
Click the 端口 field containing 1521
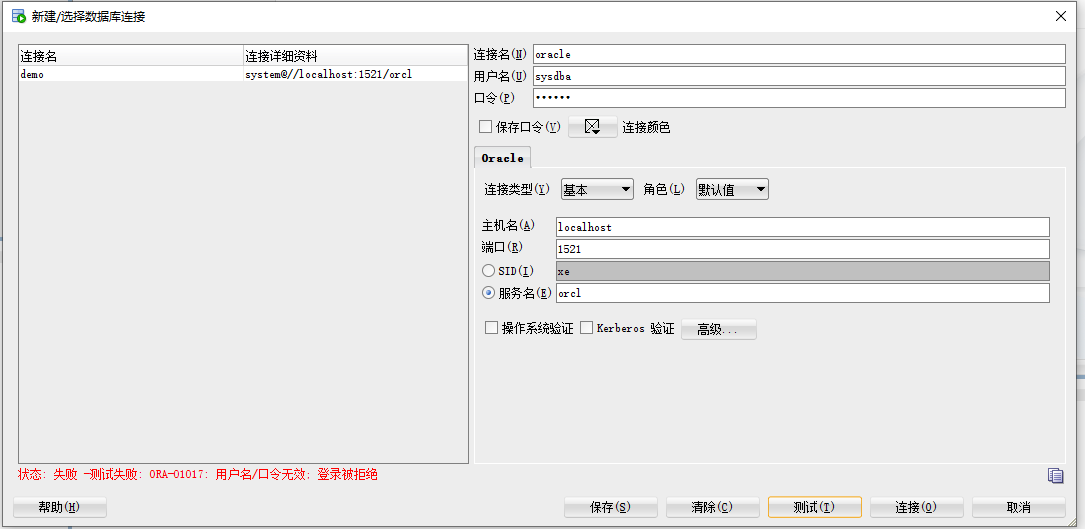(803, 249)
